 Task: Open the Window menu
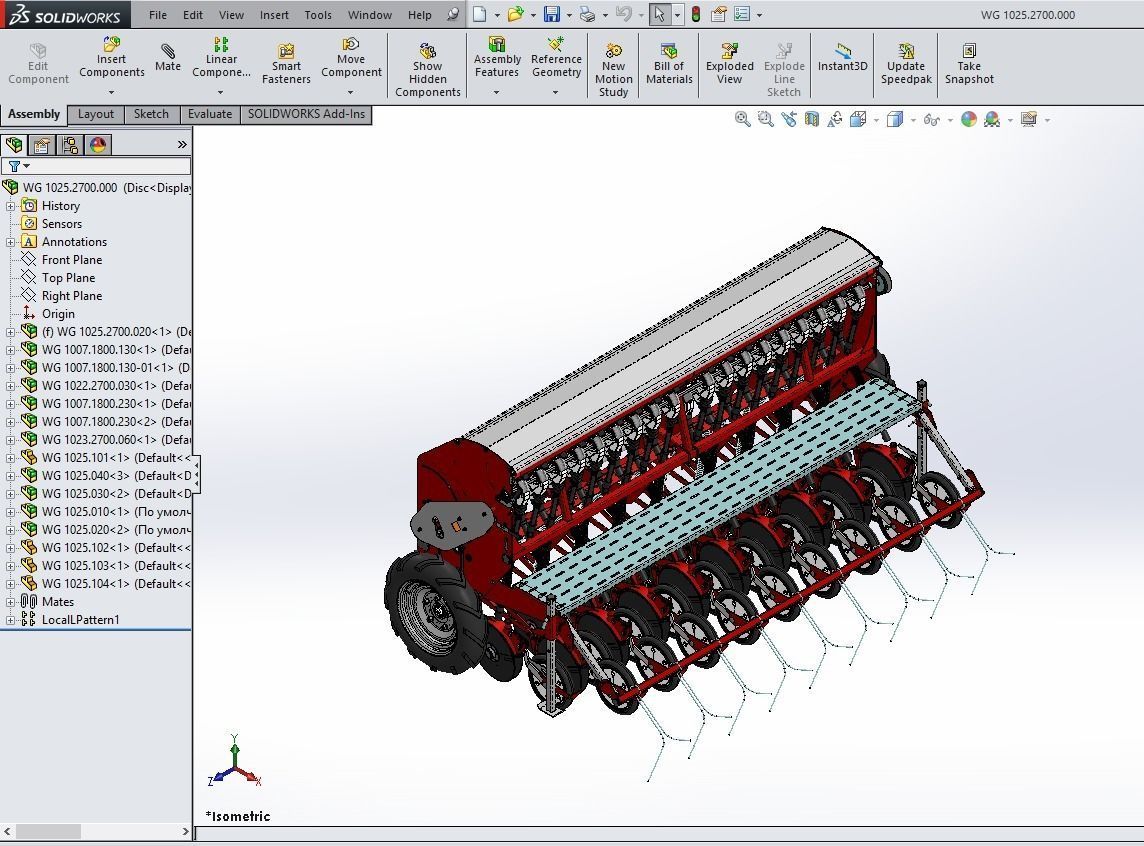point(370,15)
